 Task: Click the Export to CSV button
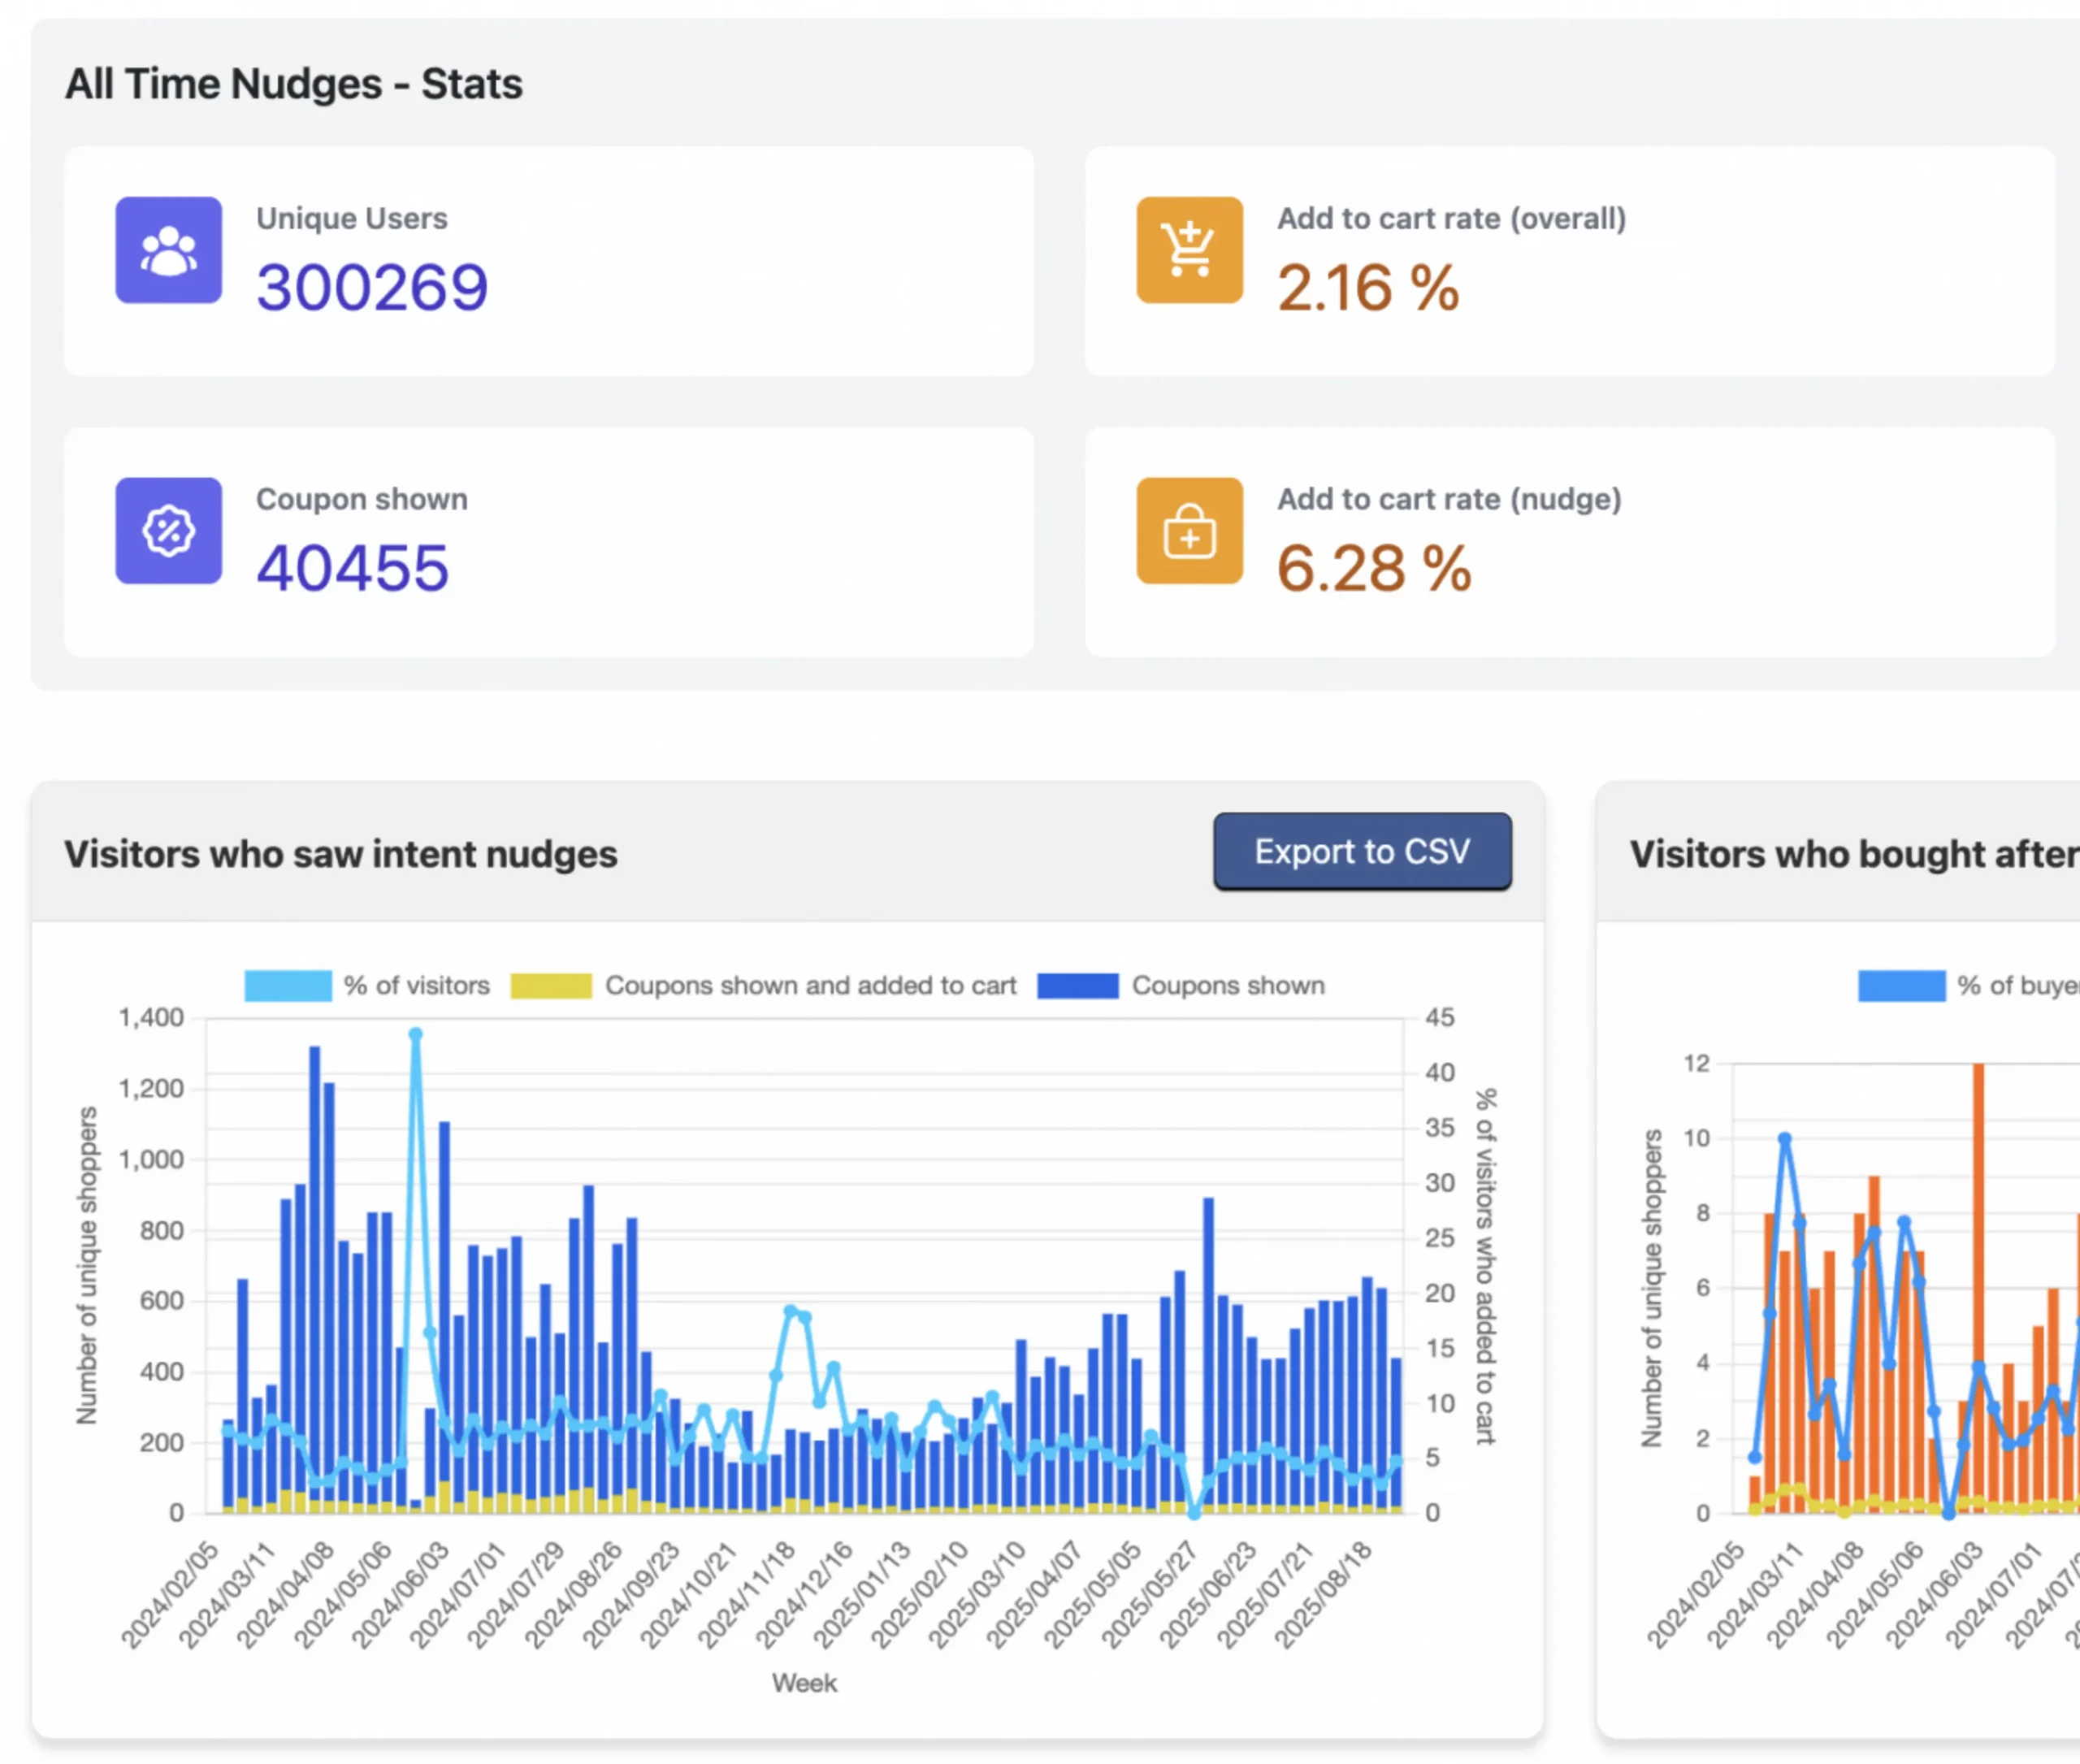point(1362,851)
